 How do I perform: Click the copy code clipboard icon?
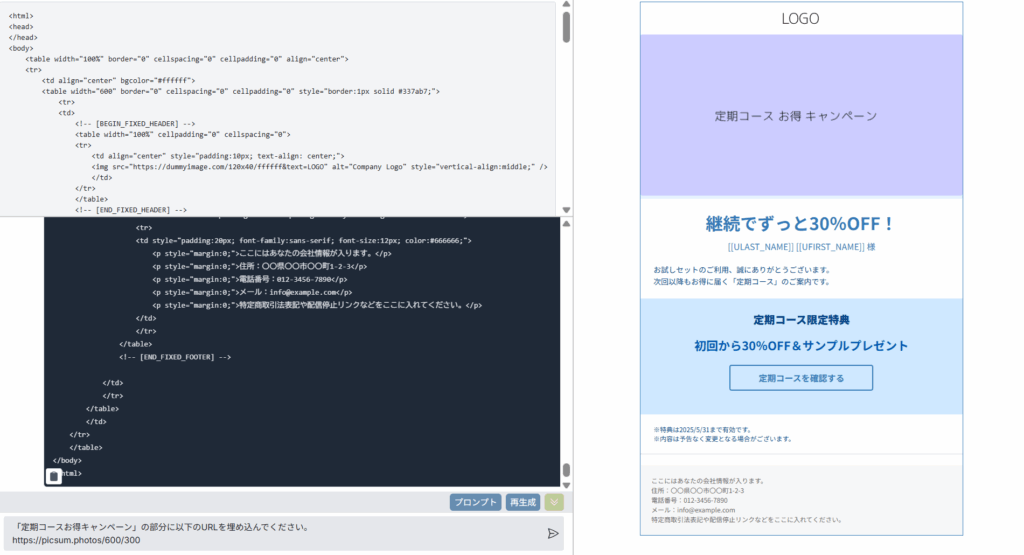(x=54, y=476)
